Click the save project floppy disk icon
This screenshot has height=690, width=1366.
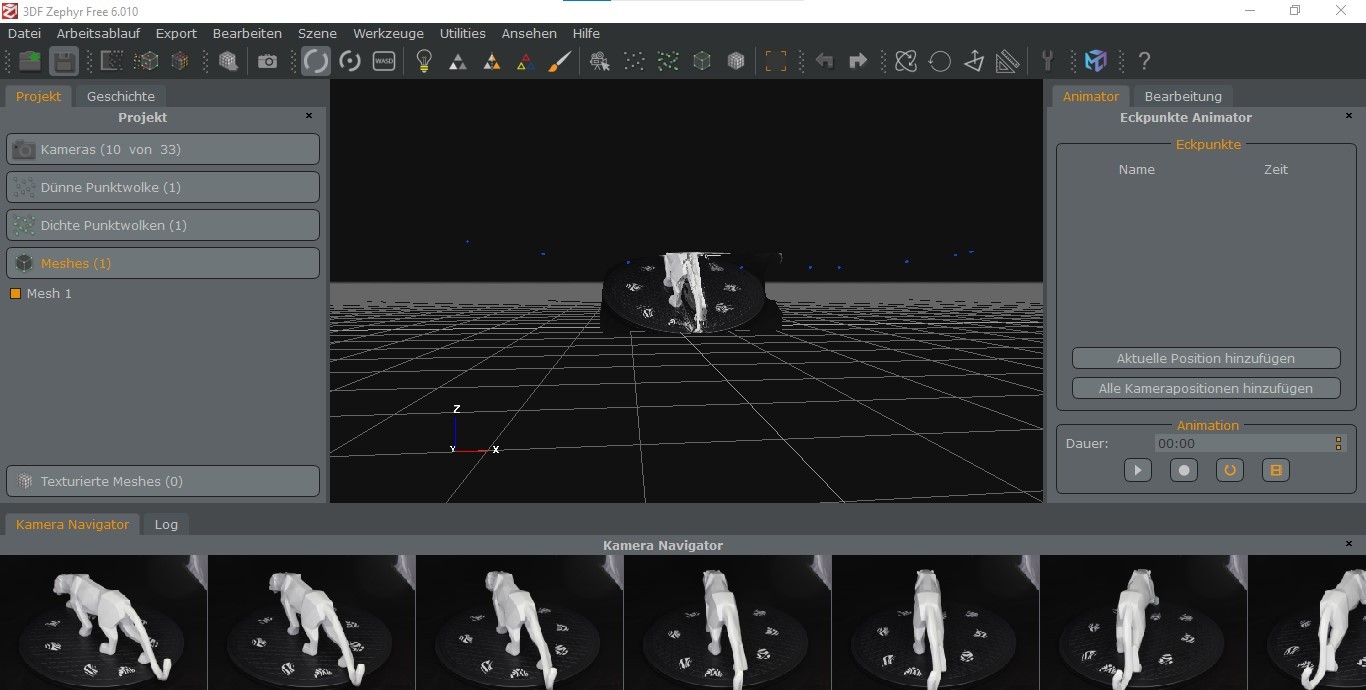[x=64, y=62]
